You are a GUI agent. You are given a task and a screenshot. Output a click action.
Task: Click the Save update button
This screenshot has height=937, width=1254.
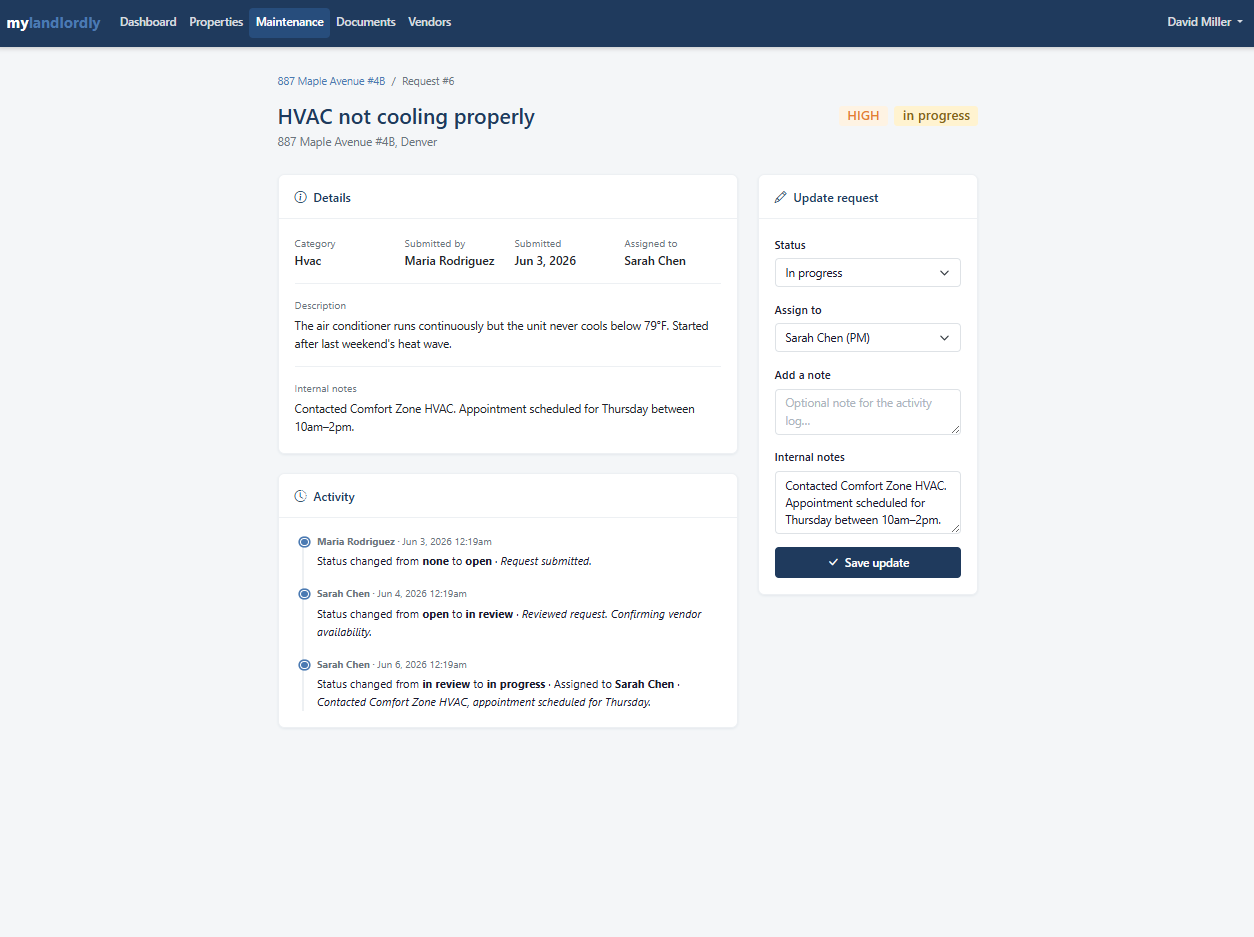[x=867, y=563]
